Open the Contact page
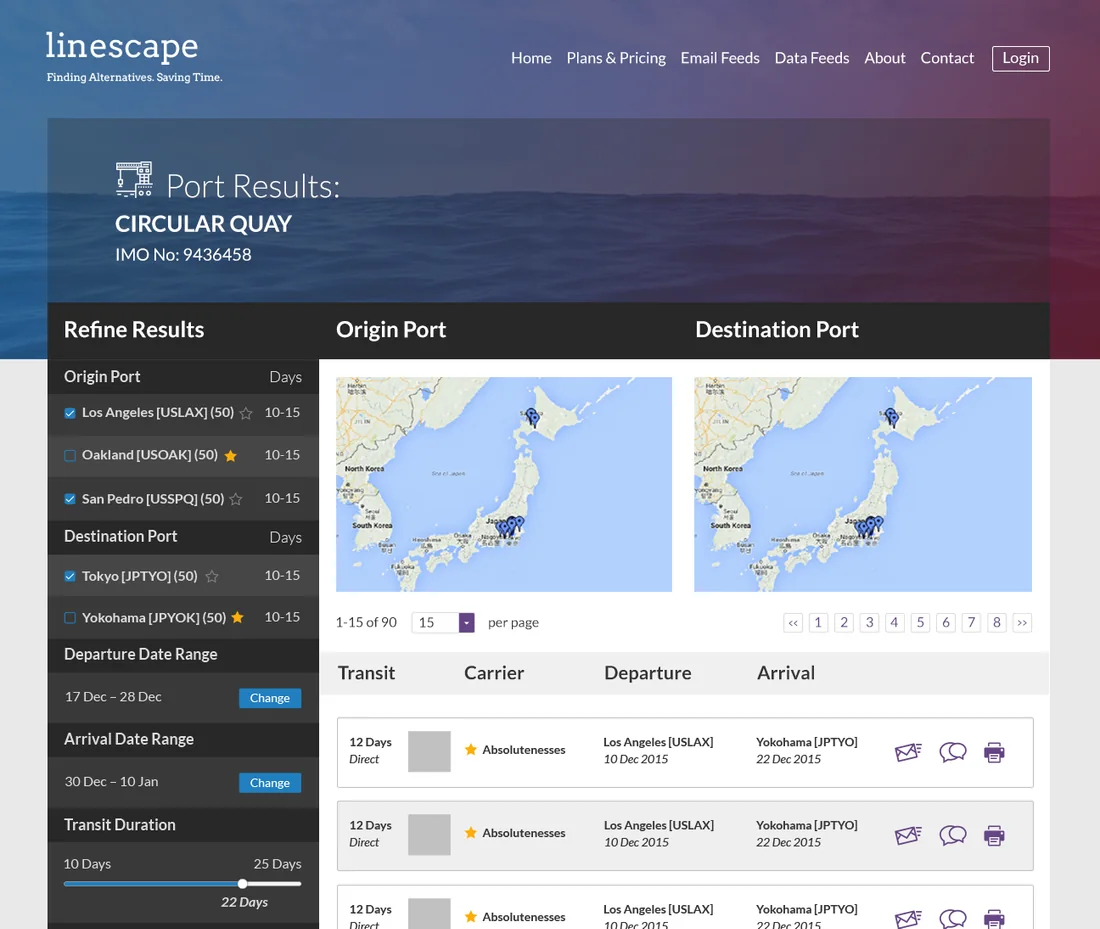This screenshot has height=929, width=1100. [x=947, y=58]
